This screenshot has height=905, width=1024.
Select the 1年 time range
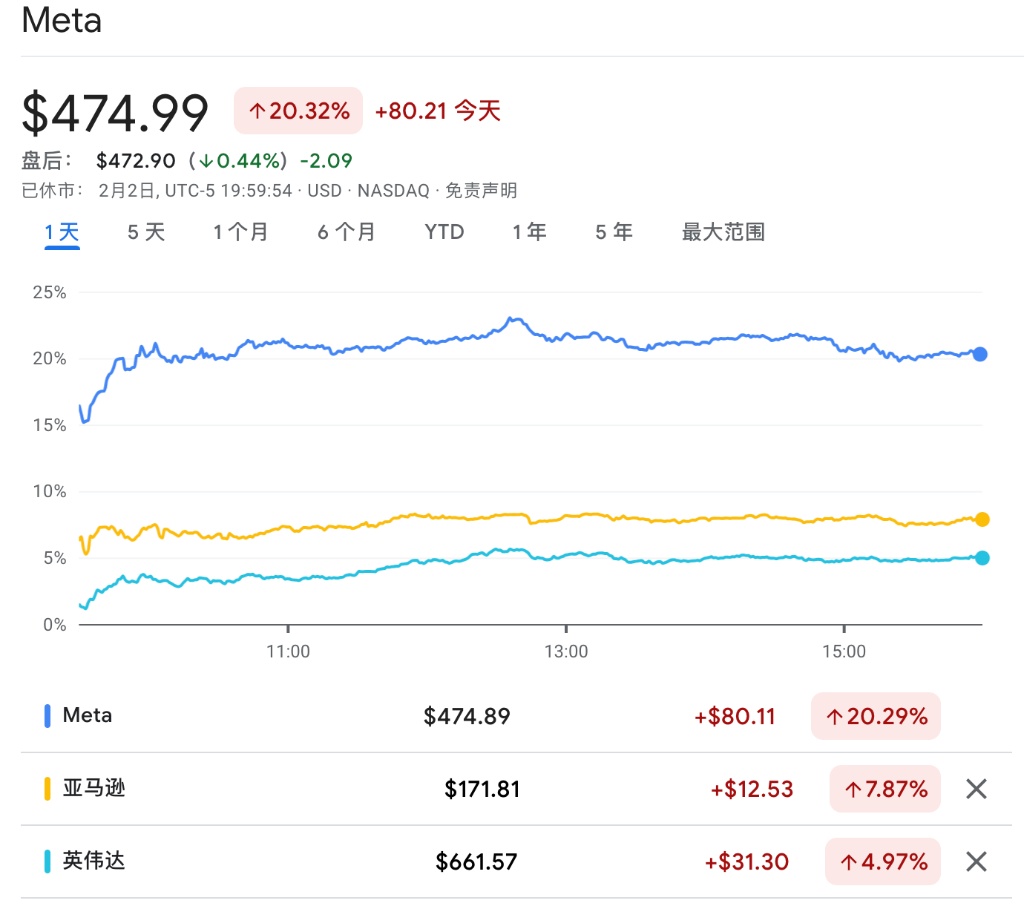[x=529, y=233]
